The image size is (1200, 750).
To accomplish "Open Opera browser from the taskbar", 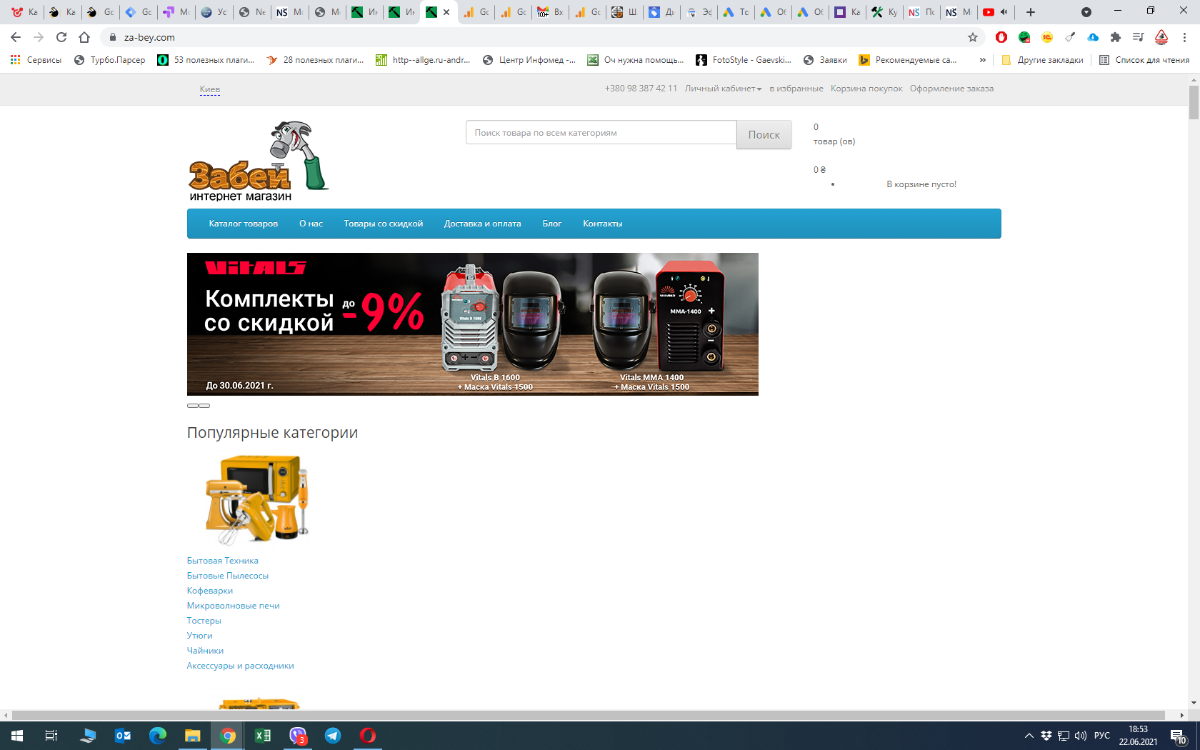I will 368,735.
